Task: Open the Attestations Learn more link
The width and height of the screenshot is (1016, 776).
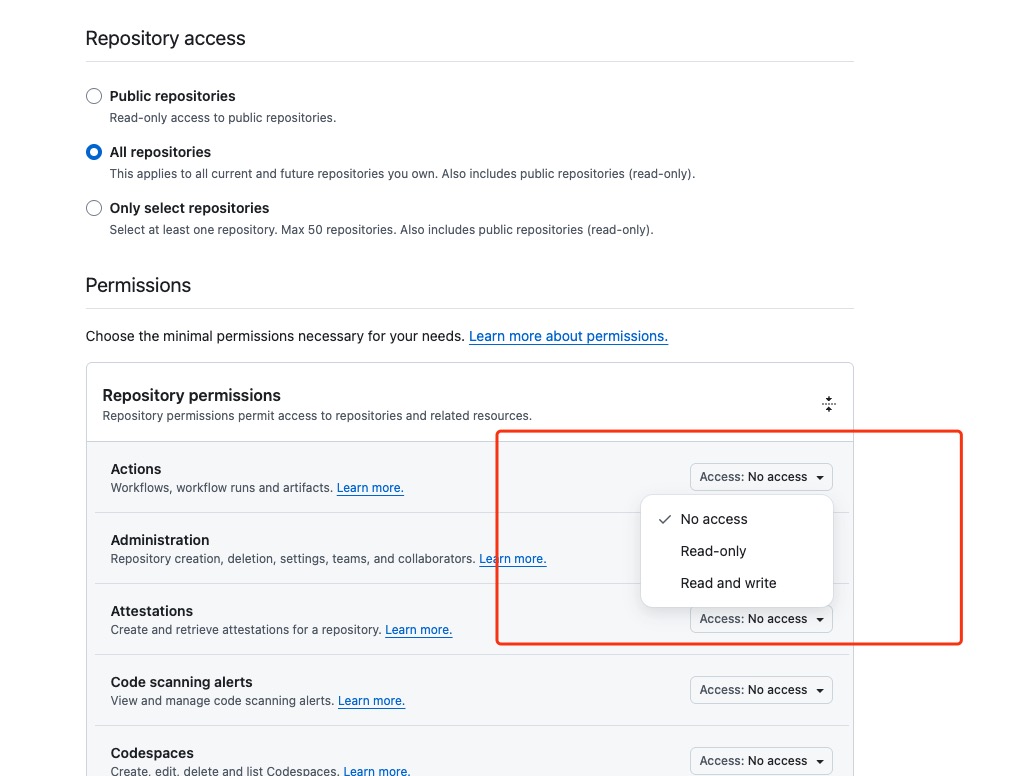Action: point(419,630)
